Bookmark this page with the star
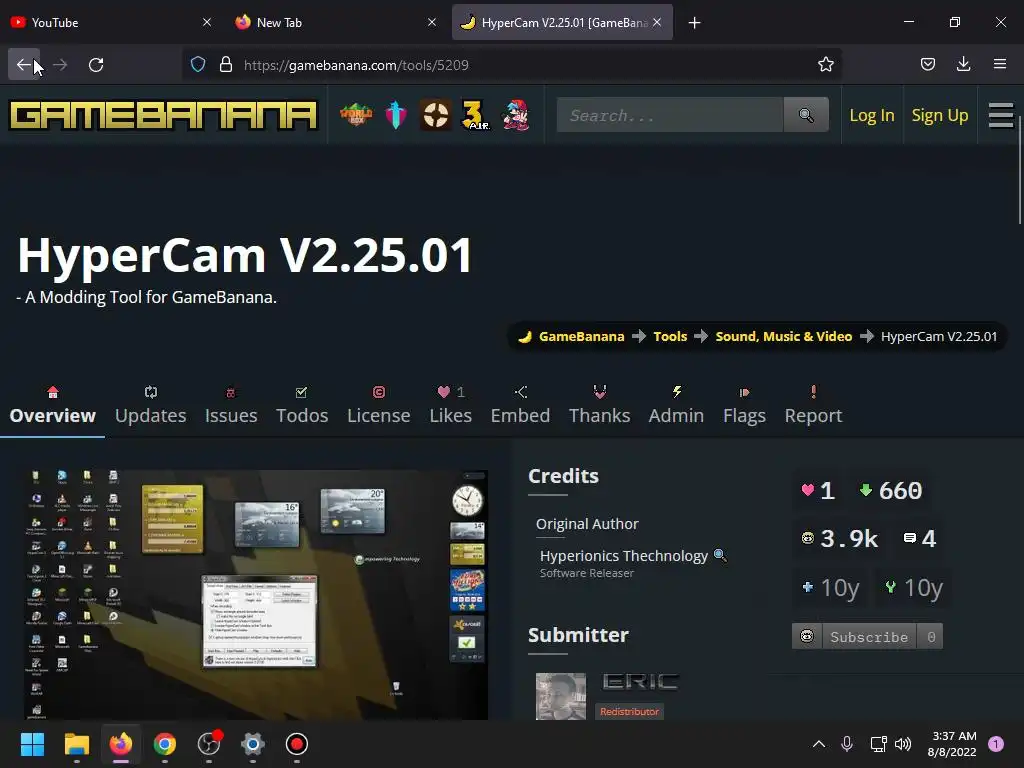 click(x=825, y=65)
